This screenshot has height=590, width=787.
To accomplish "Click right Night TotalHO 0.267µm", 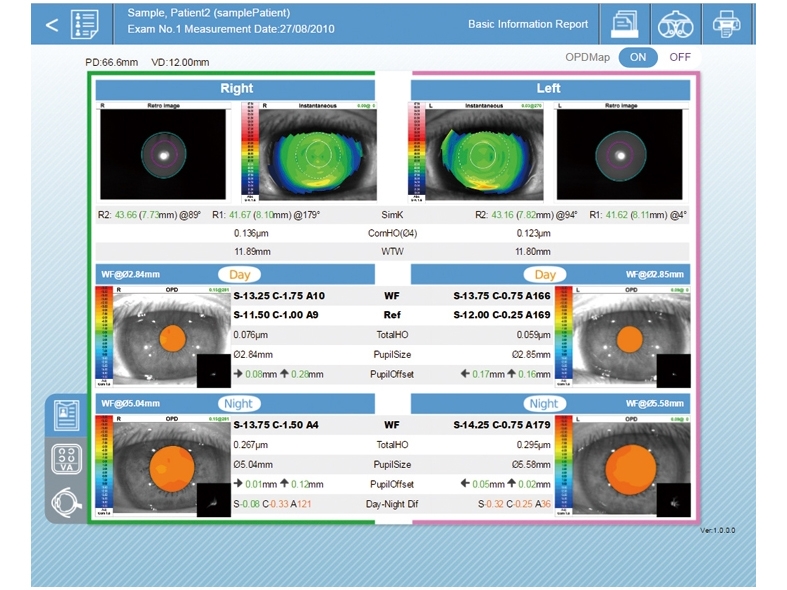I will [250, 445].
